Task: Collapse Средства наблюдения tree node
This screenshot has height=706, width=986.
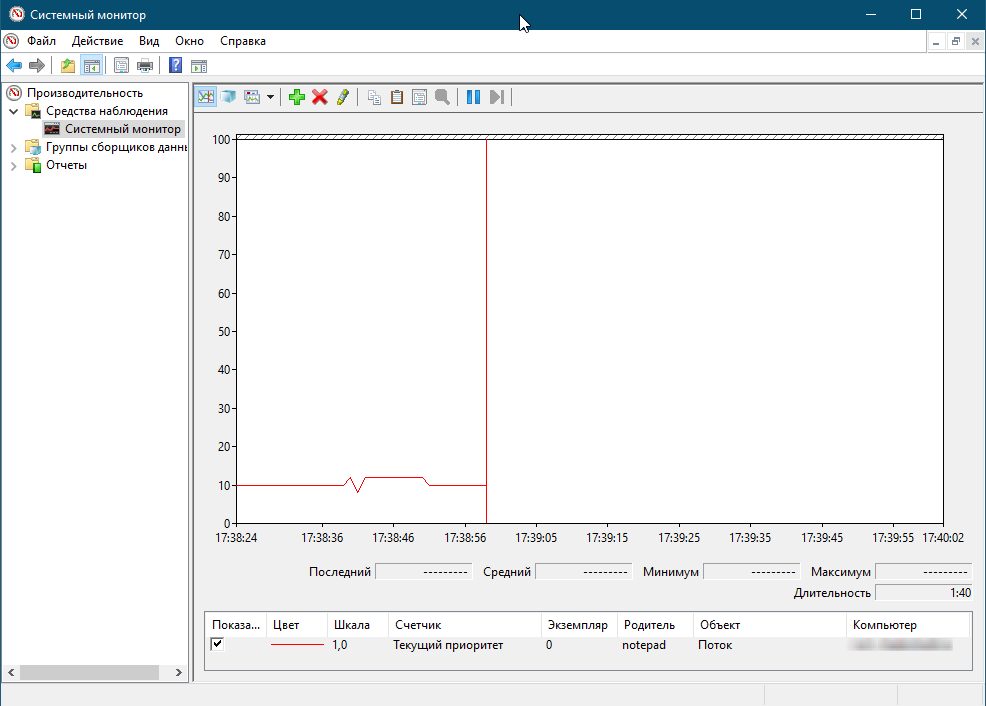Action: click(x=14, y=111)
